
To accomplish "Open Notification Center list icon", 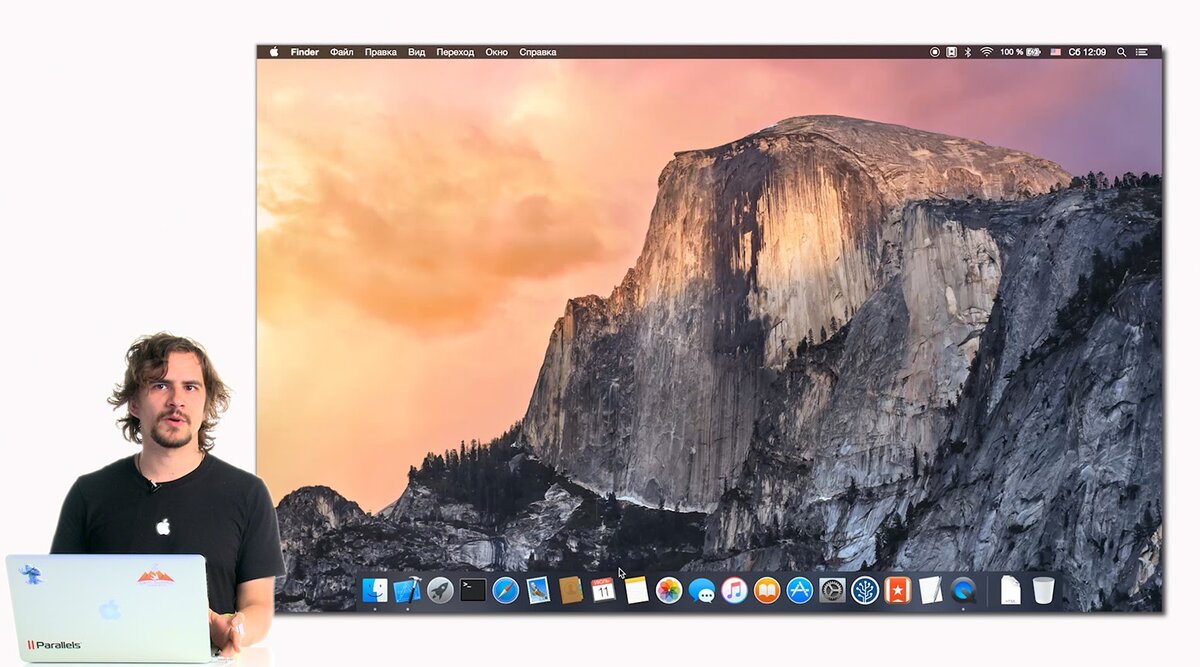I will [1142, 52].
